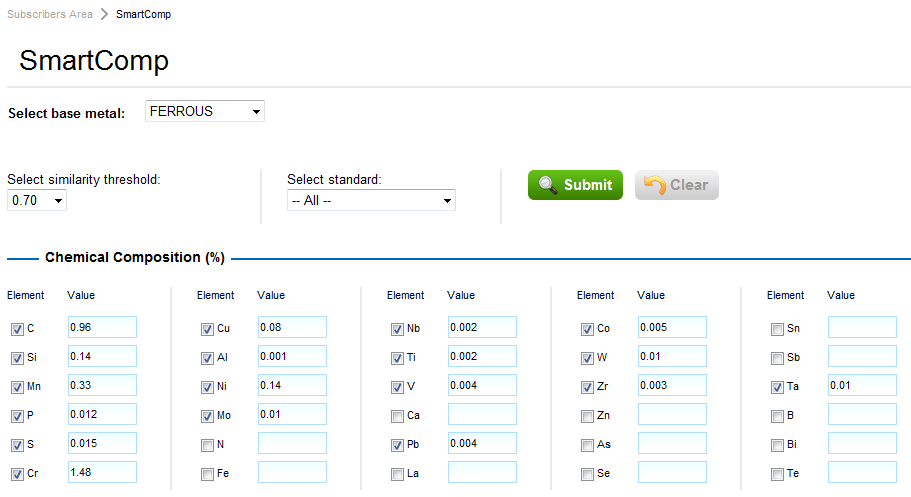Check the Fe element checkbox

pyautogui.click(x=207, y=474)
